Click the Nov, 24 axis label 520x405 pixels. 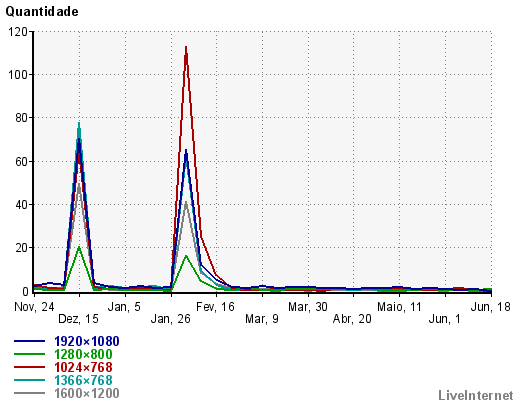coord(34,307)
